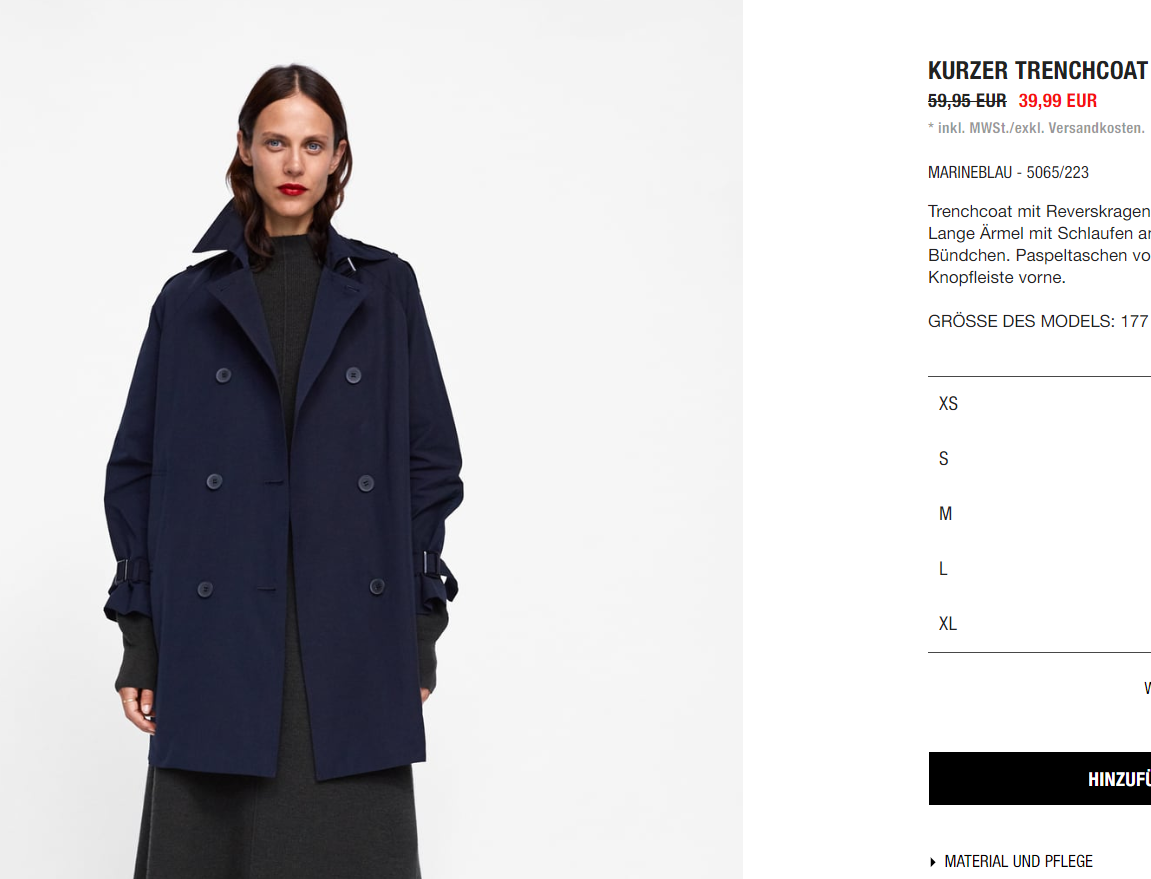1151x879 pixels.
Task: Choose size M
Action: [1039, 514]
